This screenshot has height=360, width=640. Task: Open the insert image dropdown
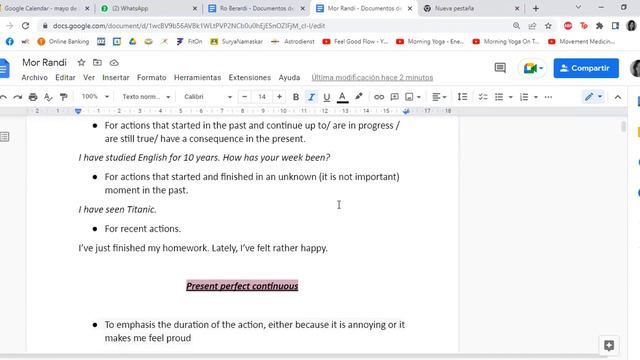point(413,97)
